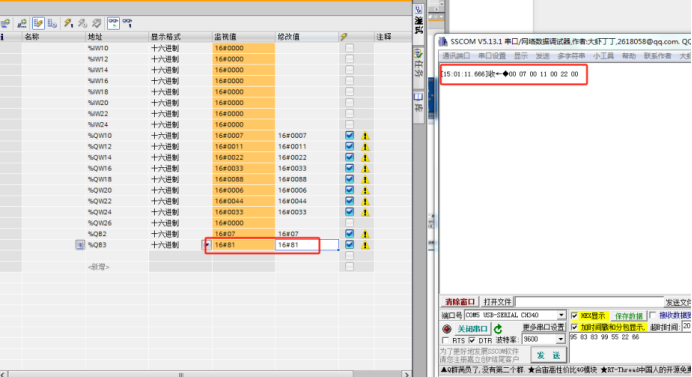Click the 显示格式 column header

click(x=180, y=37)
